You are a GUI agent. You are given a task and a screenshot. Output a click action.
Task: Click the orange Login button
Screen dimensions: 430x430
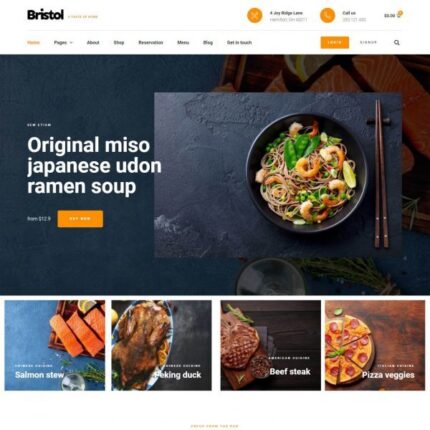[335, 43]
